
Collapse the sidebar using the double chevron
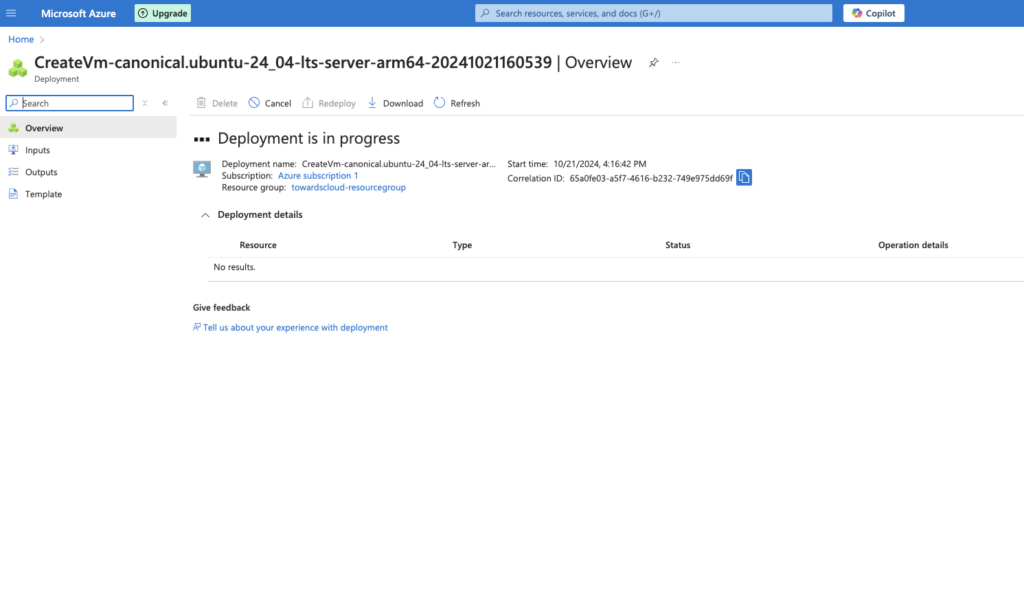pyautogui.click(x=165, y=103)
